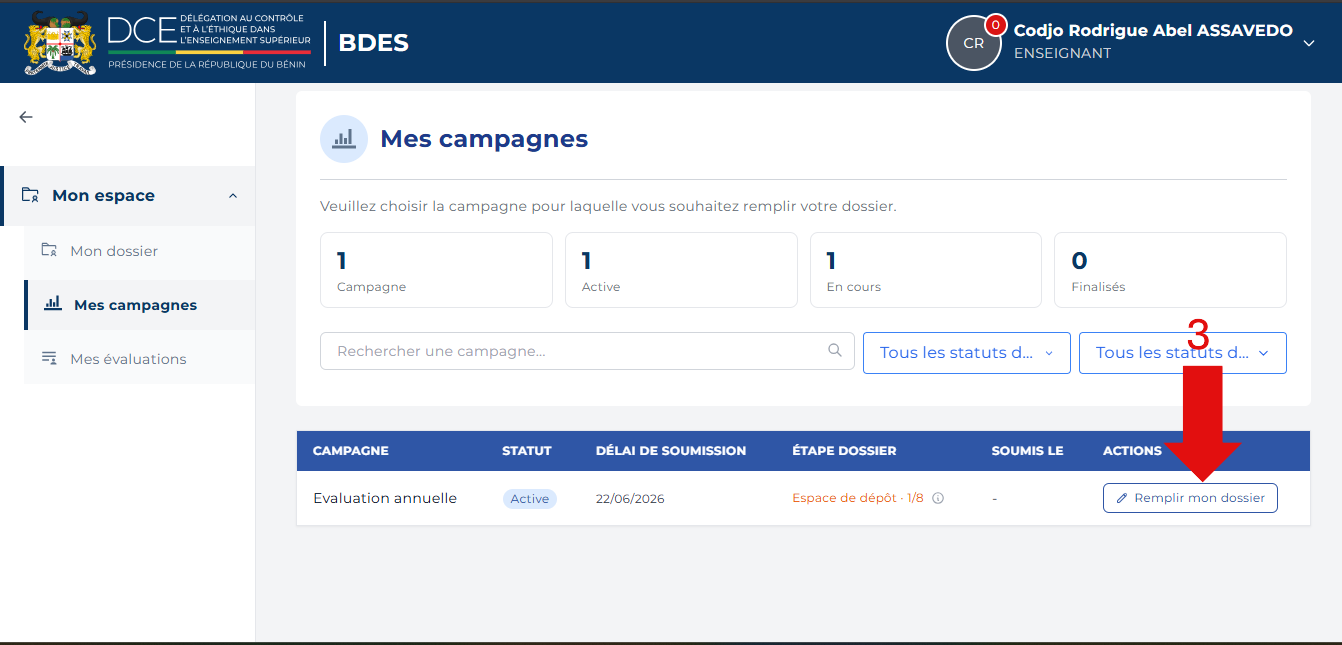Open the first Tous les statuts dropdown
Viewport: 1342px width, 645px height.
click(966, 353)
